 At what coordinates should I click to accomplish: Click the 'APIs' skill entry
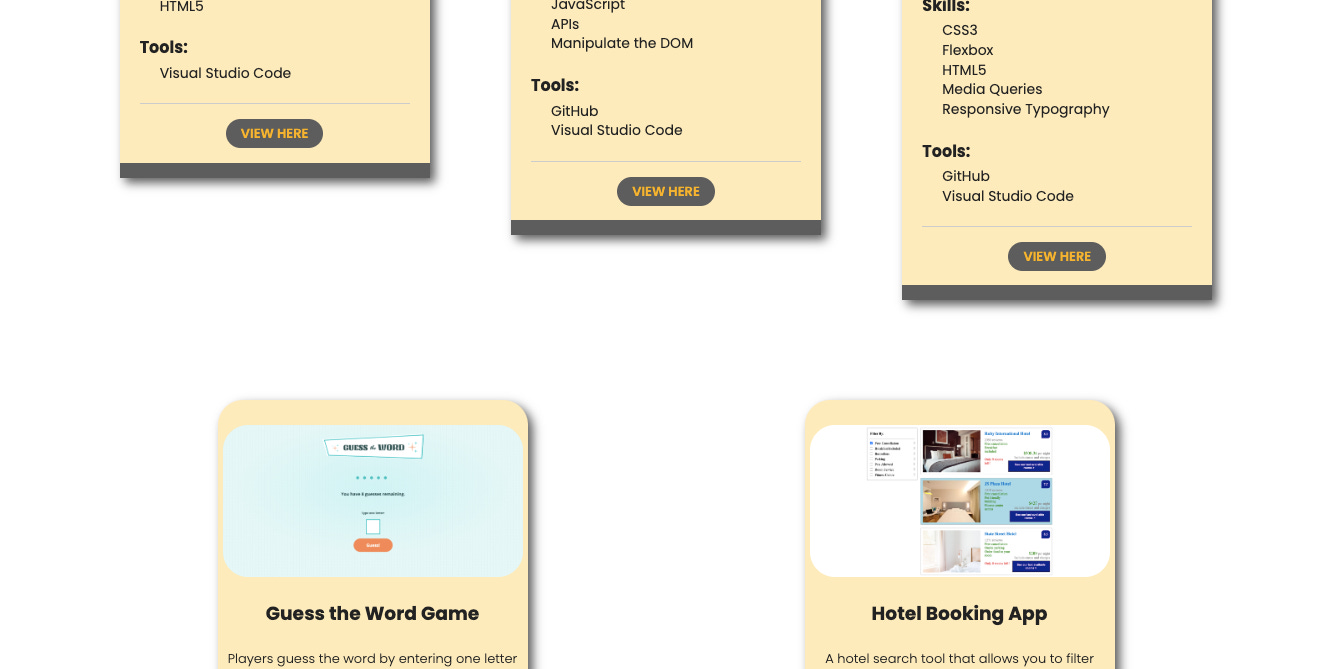pyautogui.click(x=565, y=24)
